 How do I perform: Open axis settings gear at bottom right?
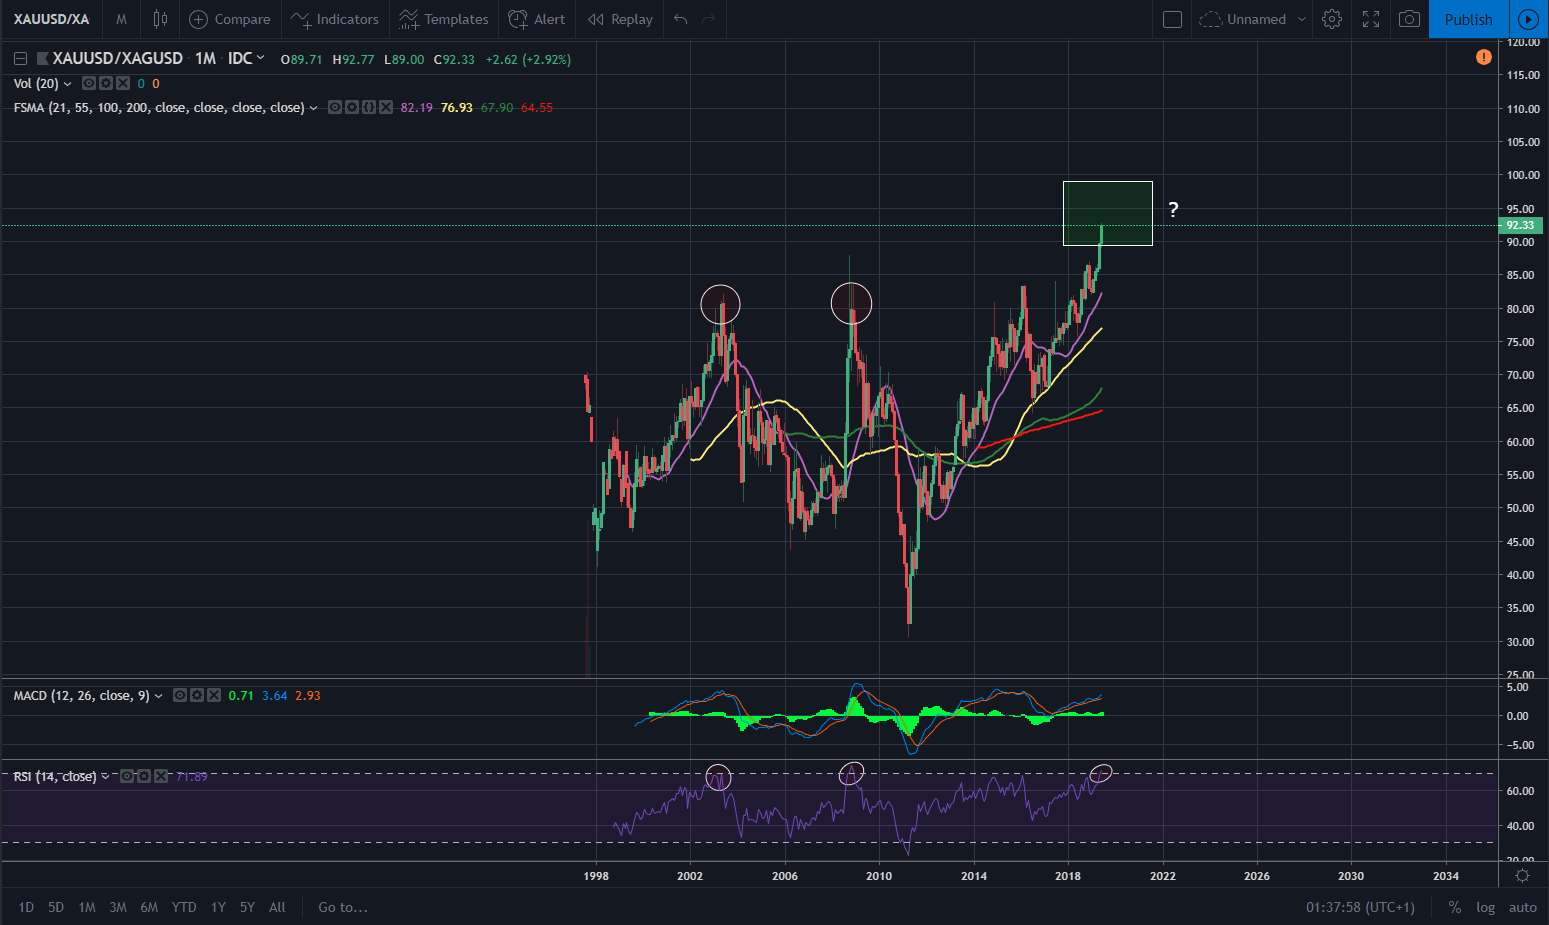tap(1522, 876)
